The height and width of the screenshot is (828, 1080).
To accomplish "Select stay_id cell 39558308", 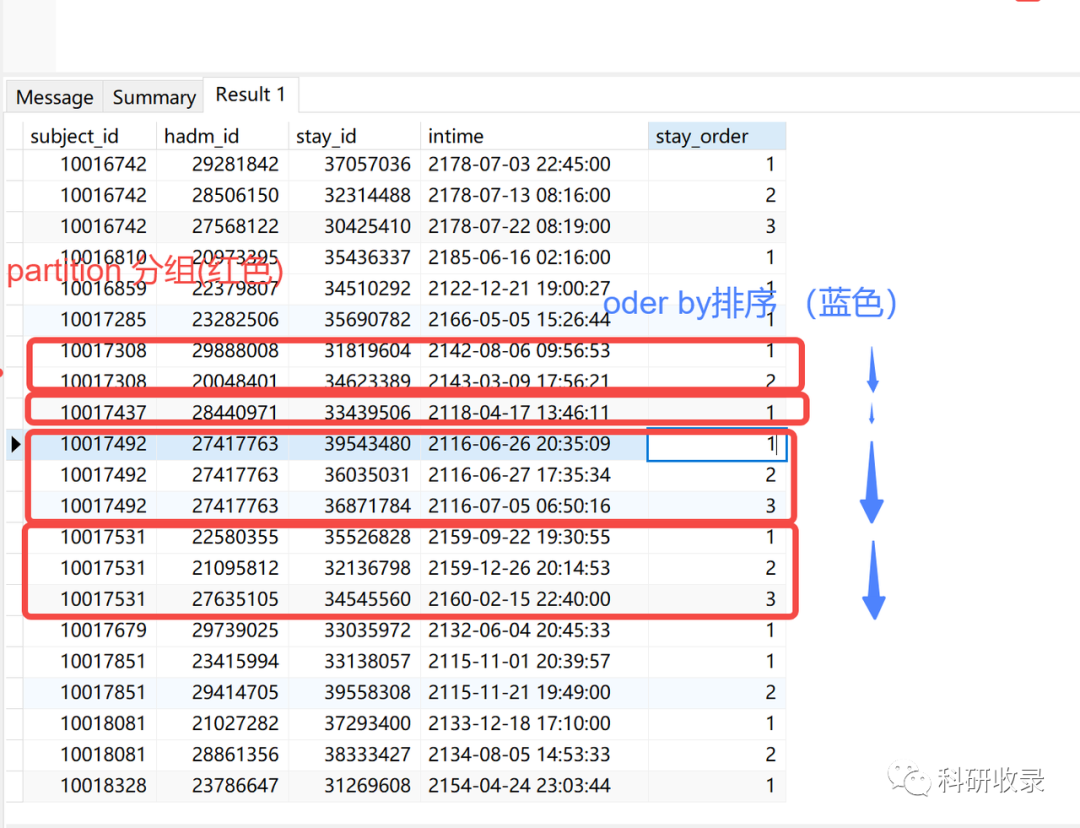I will pos(354,692).
